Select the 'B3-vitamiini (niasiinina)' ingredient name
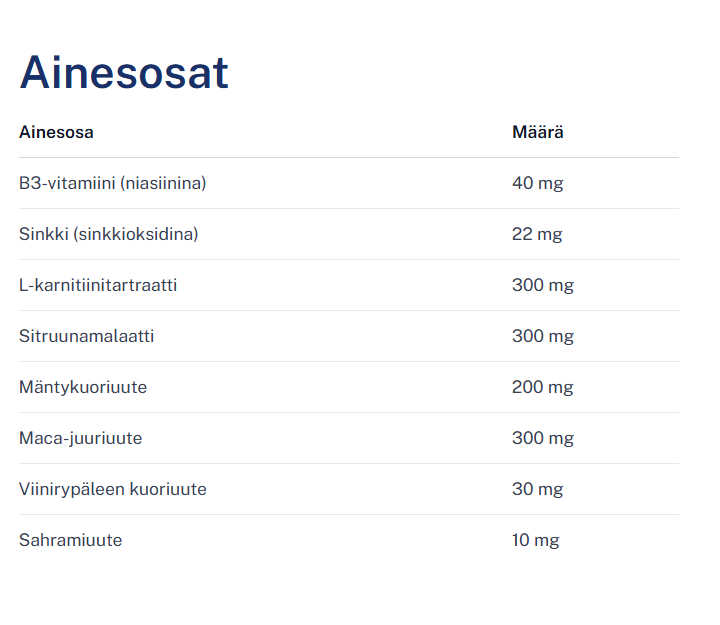Image resolution: width=720 pixels, height=625 pixels. (112, 183)
